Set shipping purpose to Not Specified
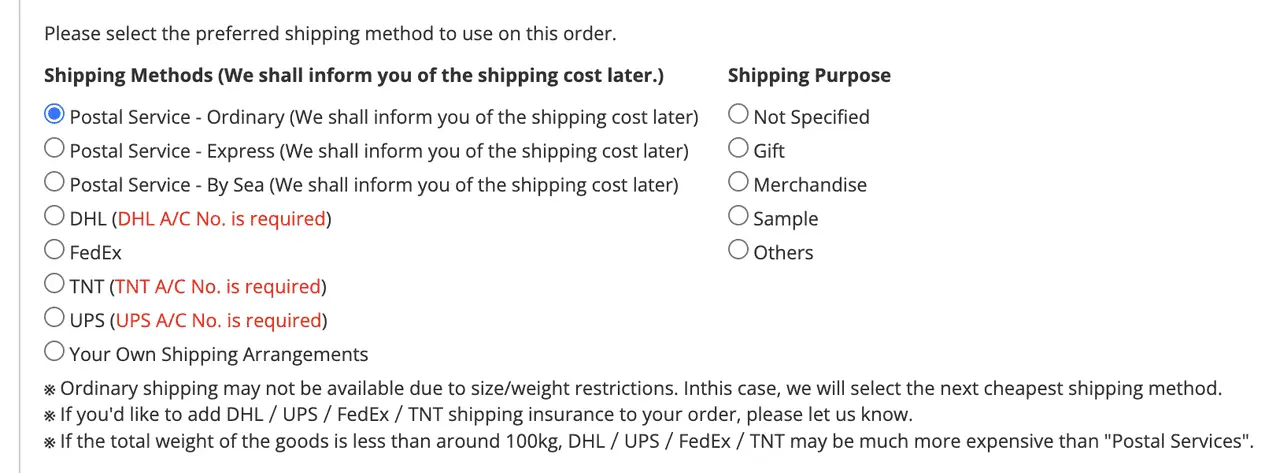1280x473 pixels. coord(739,115)
